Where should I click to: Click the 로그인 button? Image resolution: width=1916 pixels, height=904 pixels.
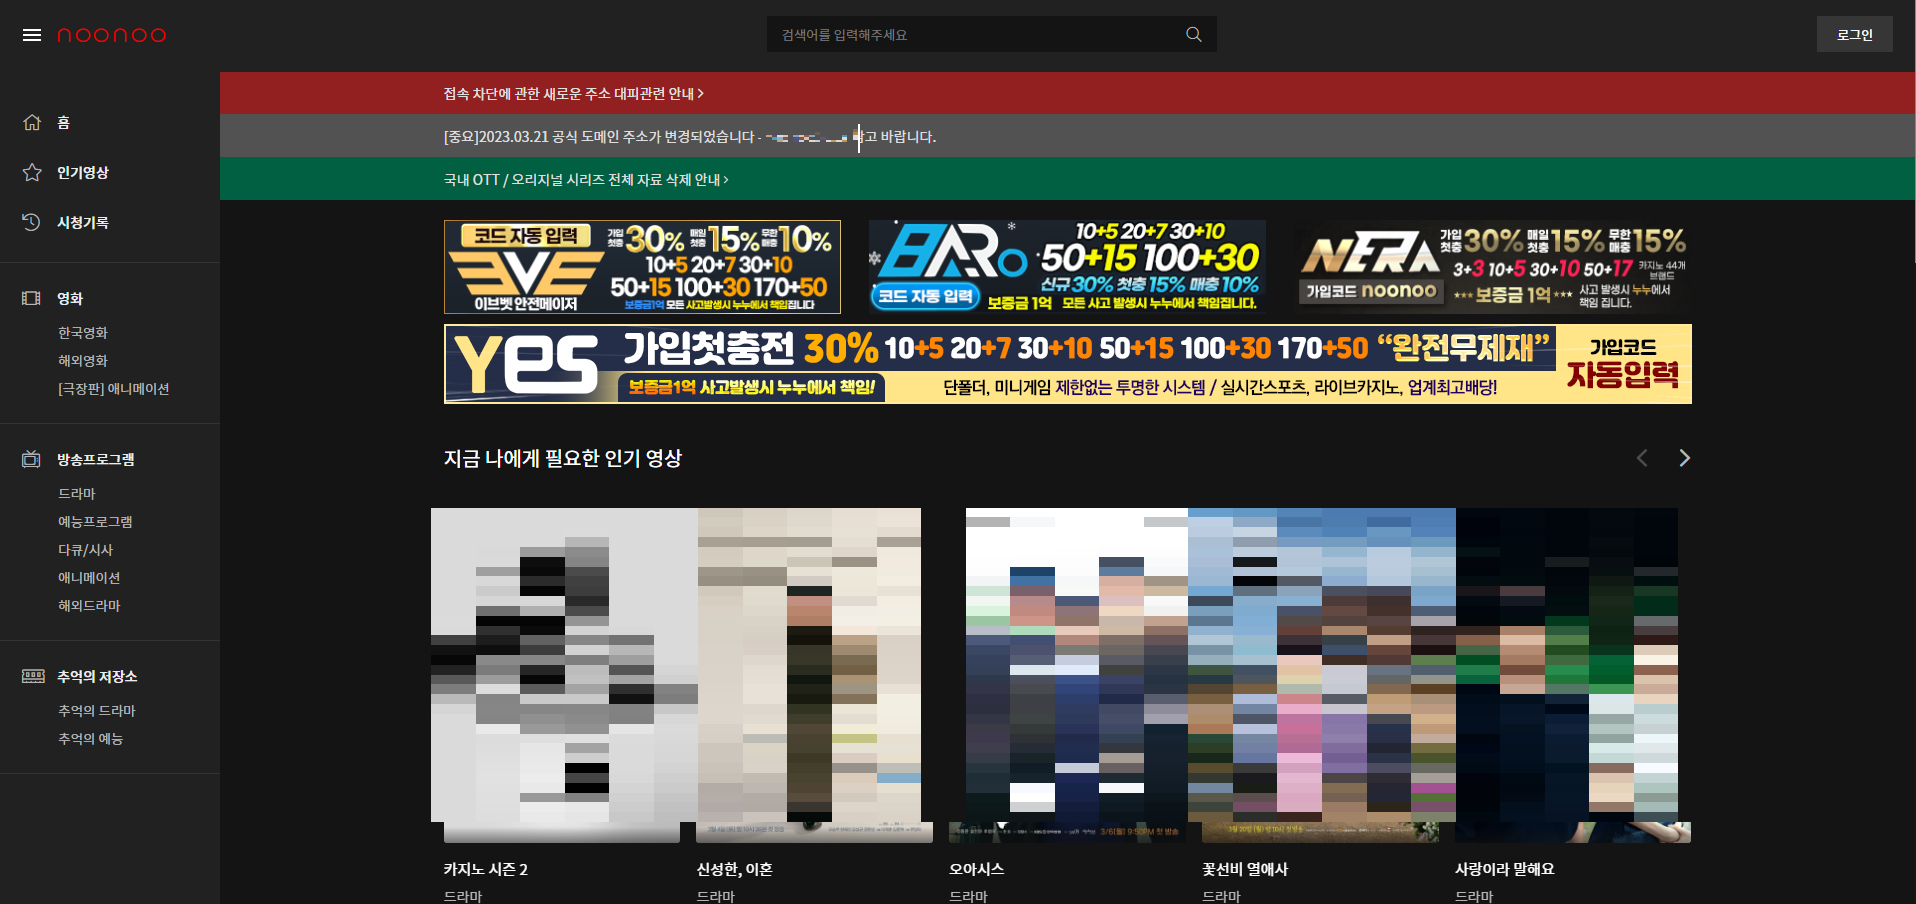point(1854,33)
